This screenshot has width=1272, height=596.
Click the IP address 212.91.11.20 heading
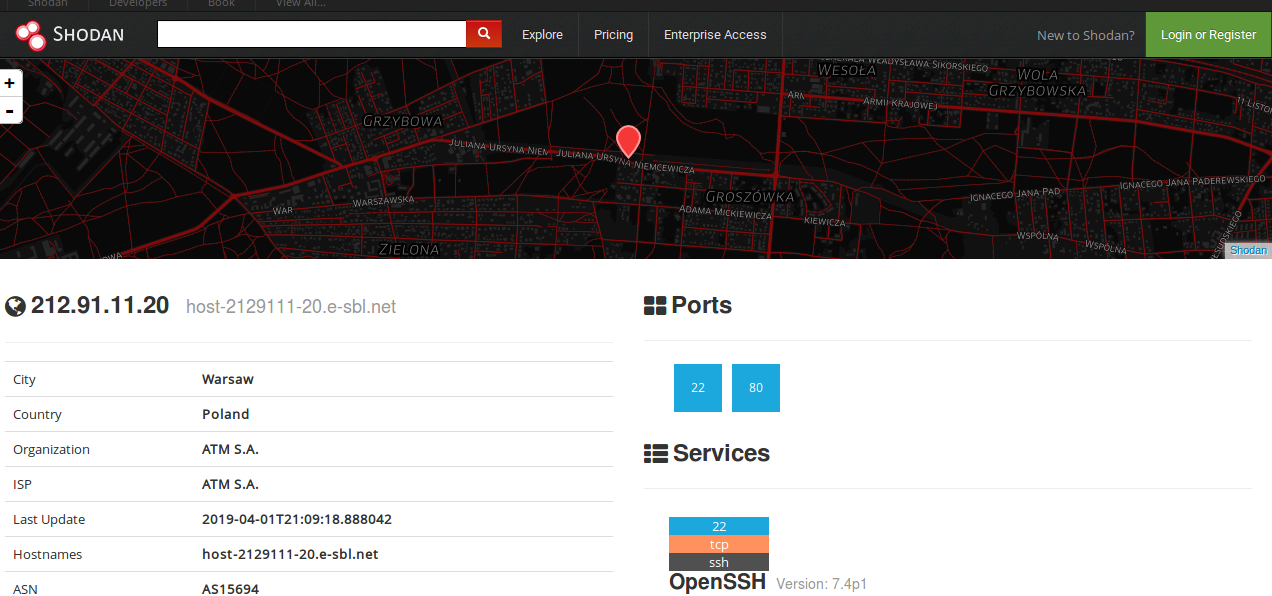pyautogui.click(x=100, y=306)
